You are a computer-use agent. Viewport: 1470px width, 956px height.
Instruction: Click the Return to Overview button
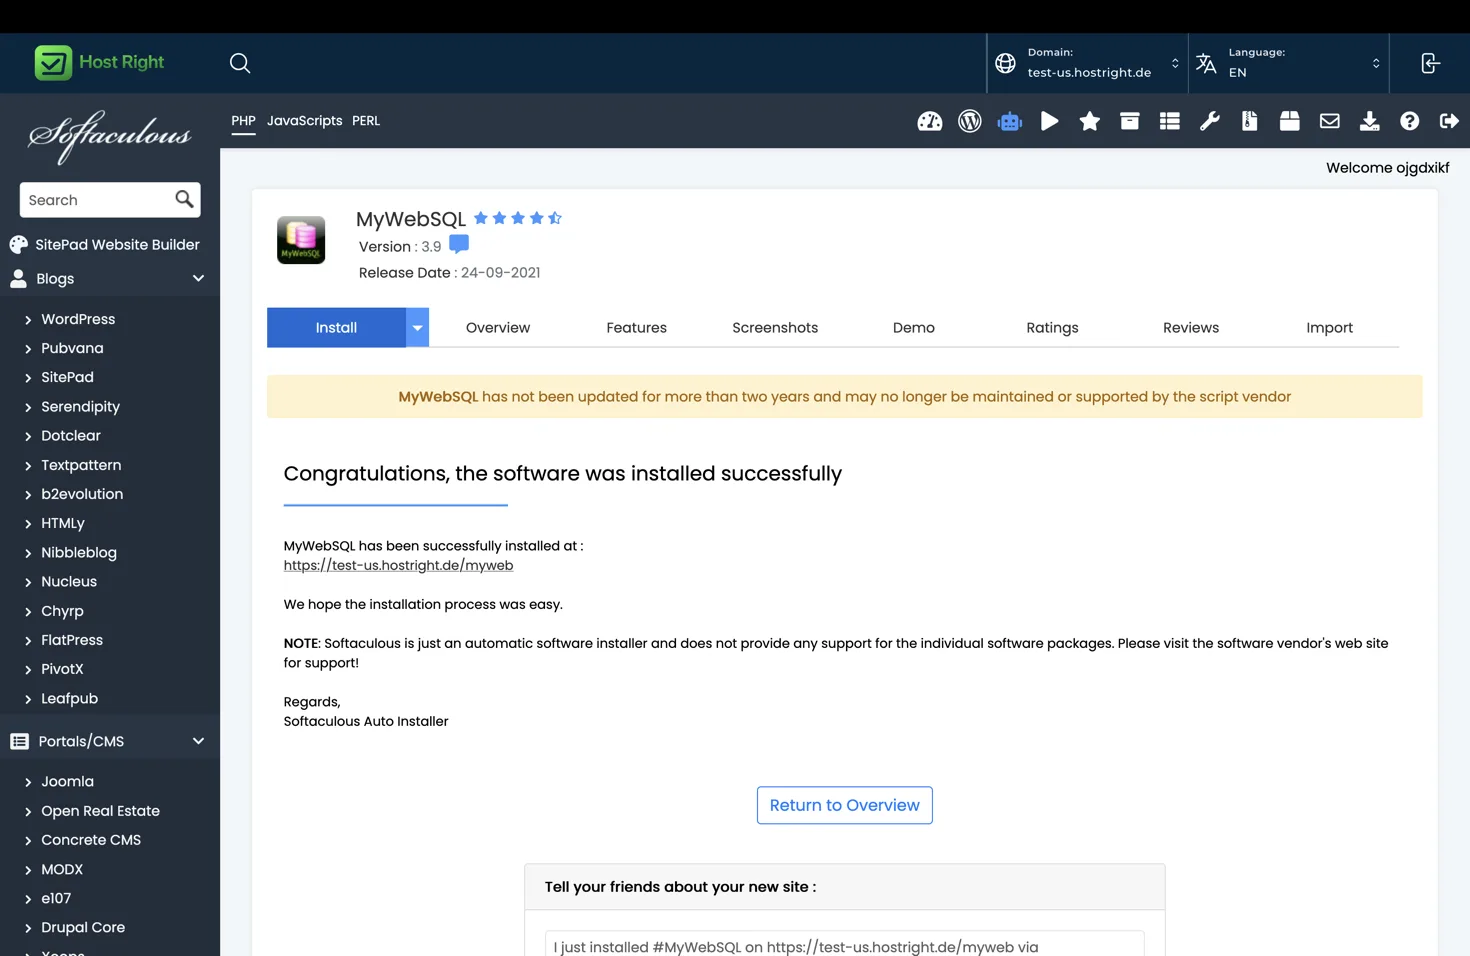845,805
